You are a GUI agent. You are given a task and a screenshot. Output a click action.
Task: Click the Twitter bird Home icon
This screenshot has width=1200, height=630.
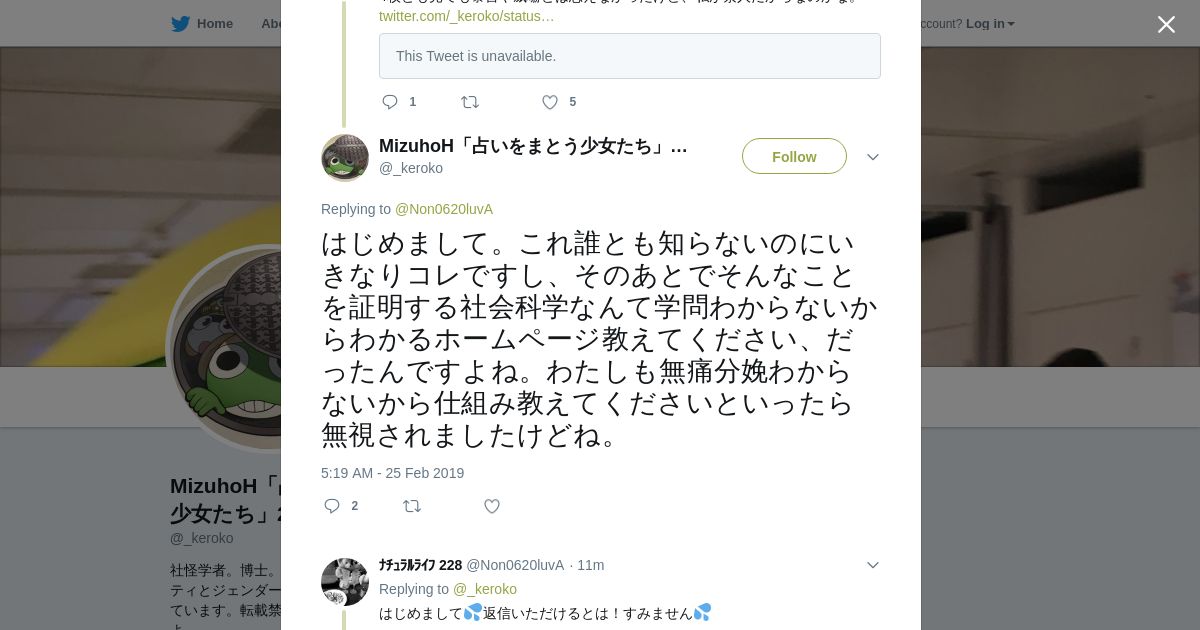pyautogui.click(x=180, y=24)
